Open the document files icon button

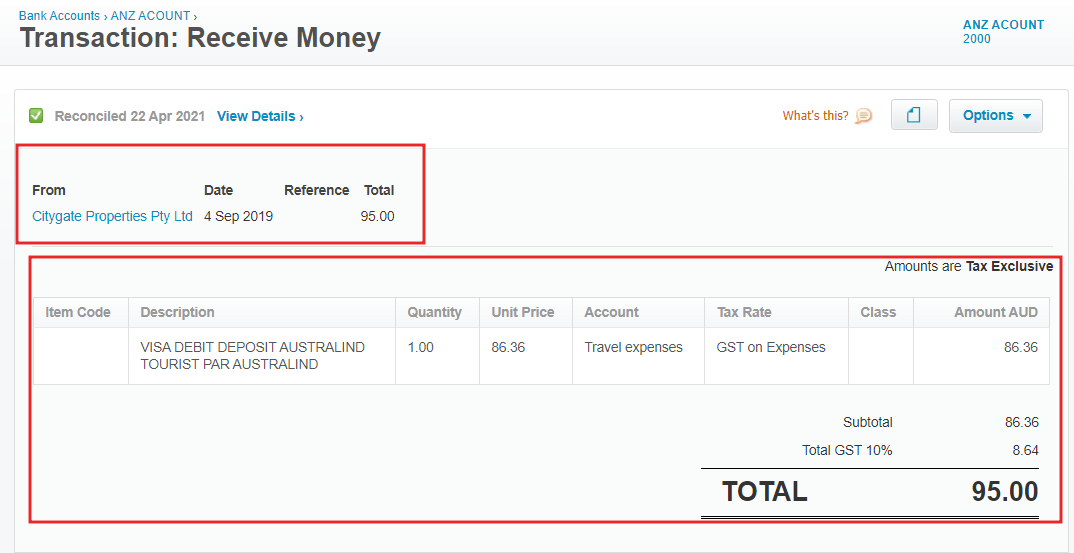tap(914, 115)
